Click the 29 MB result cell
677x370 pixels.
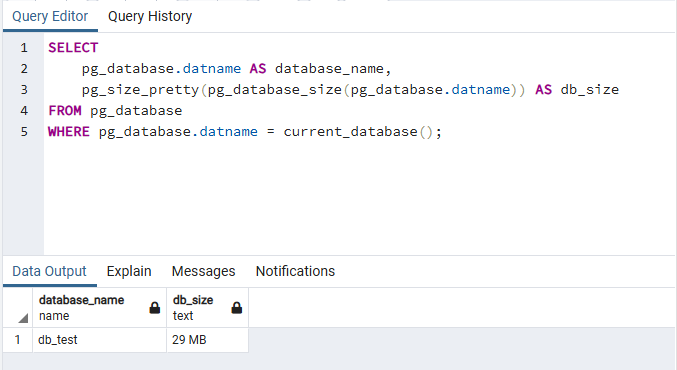coord(207,340)
